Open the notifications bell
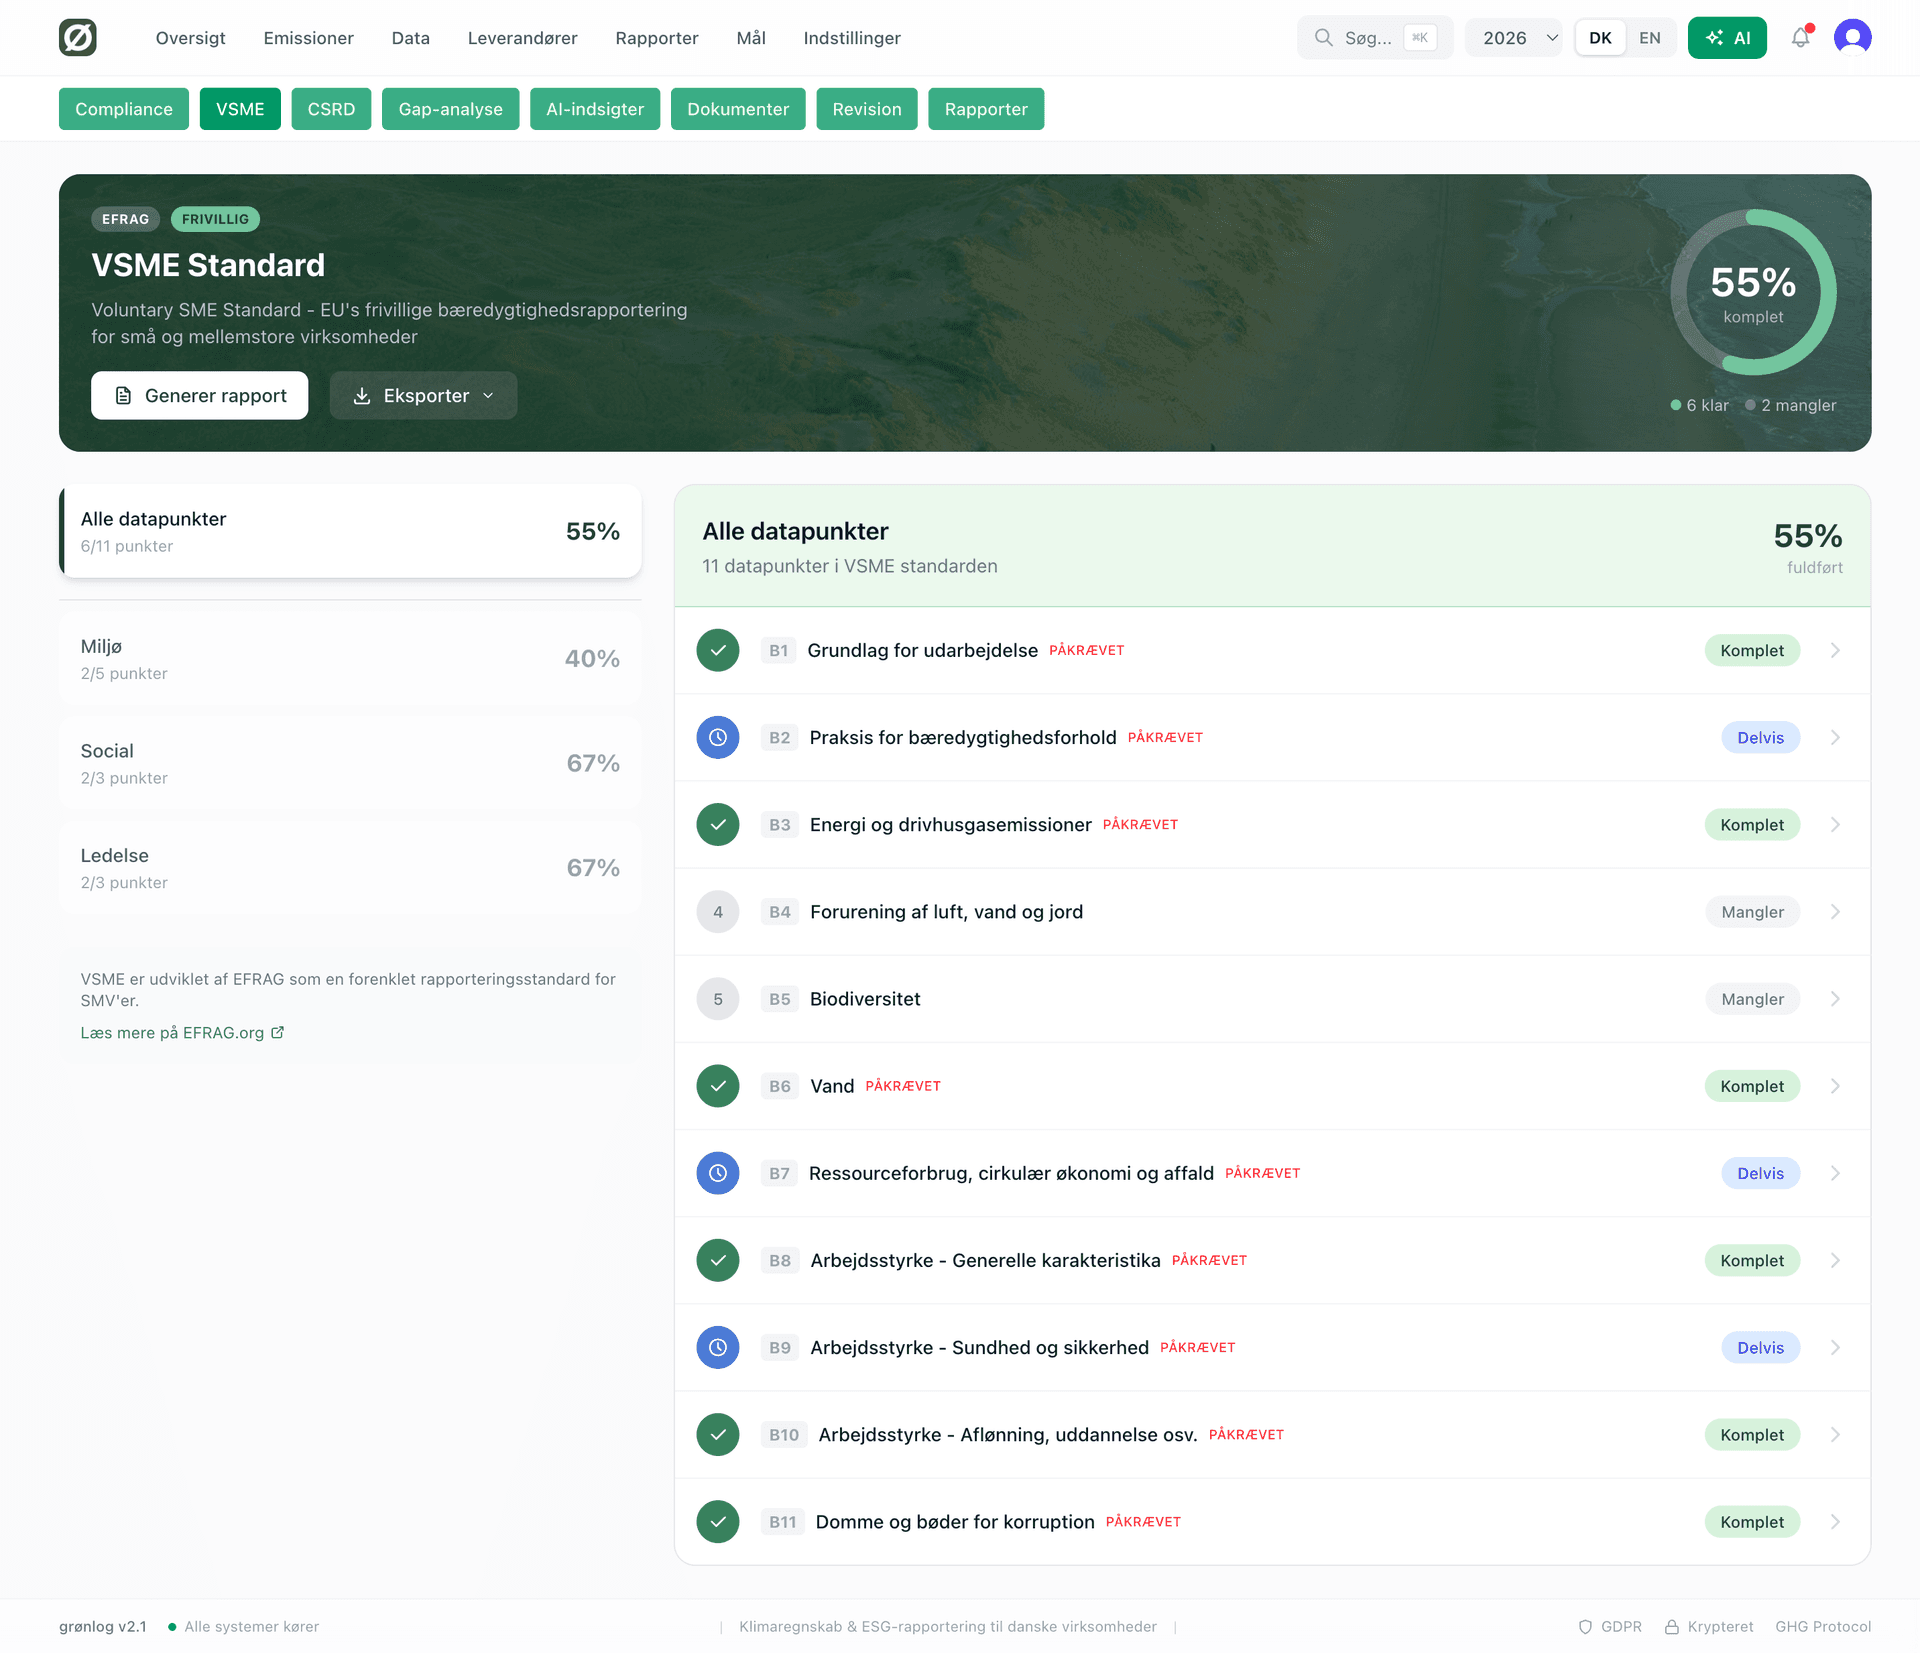The image size is (1920, 1653). point(1801,37)
